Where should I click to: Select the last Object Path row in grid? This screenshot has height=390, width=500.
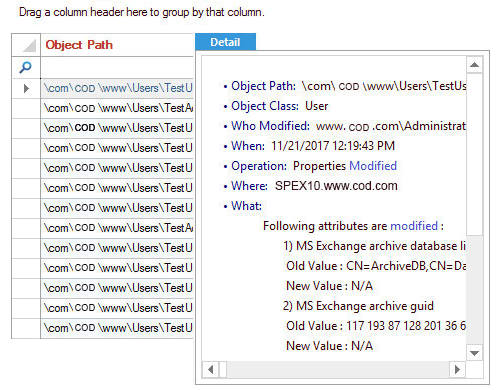[117, 328]
